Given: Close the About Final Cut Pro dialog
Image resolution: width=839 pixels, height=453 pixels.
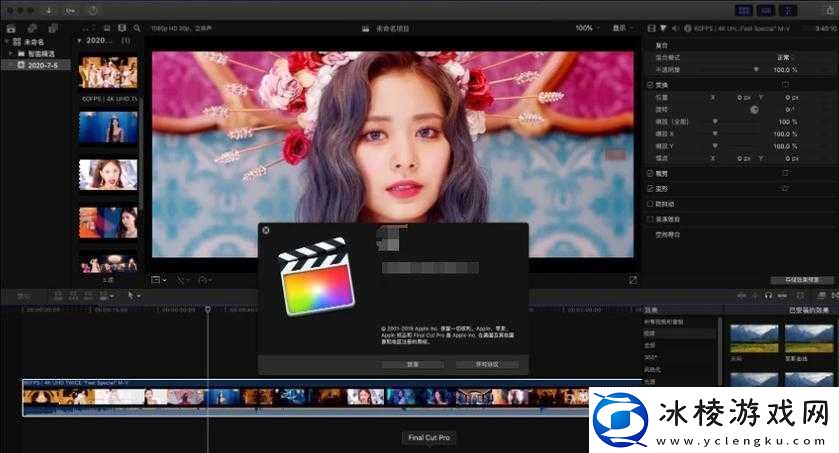Looking at the screenshot, I should pos(266,230).
